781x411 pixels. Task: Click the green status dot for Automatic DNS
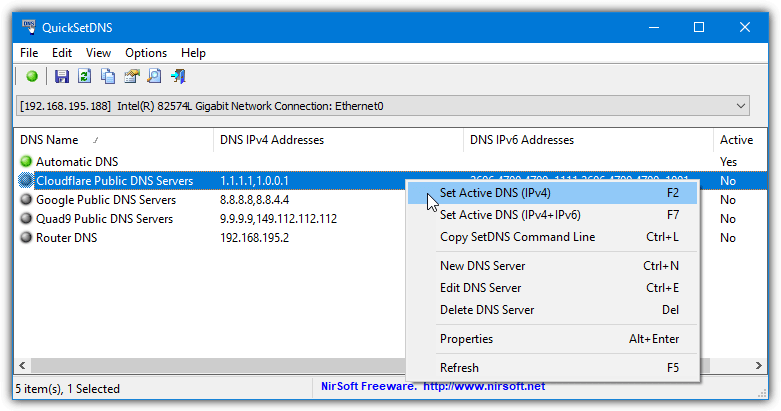[26, 161]
